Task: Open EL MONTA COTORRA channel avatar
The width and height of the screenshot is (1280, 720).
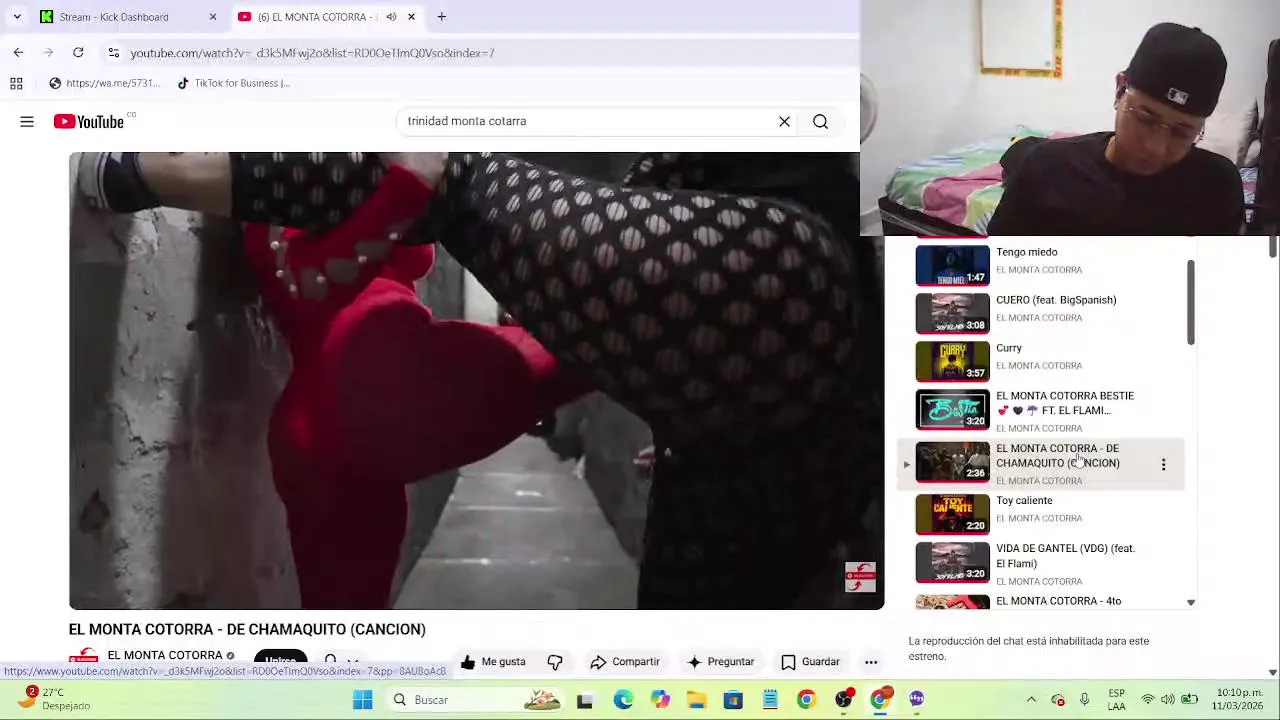Action: coord(84,657)
